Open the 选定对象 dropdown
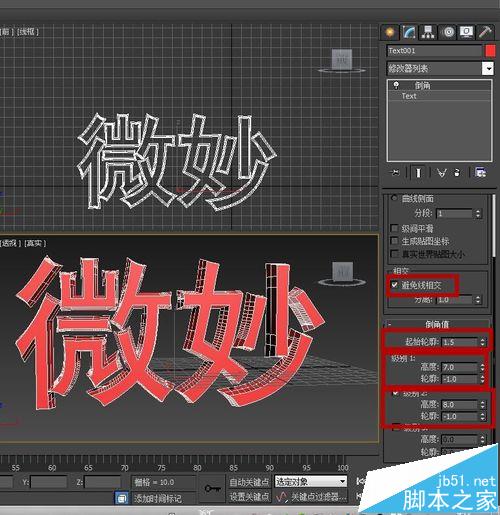 (310, 482)
